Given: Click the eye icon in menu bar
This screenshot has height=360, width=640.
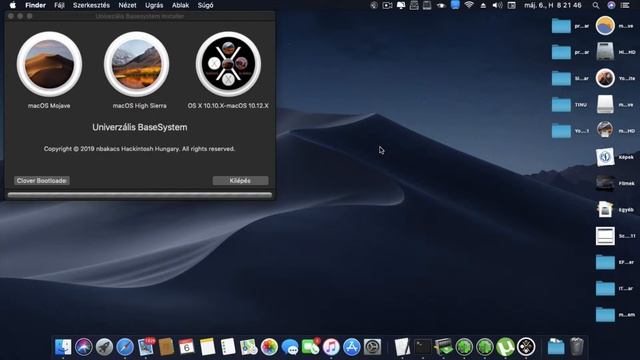Looking at the screenshot, I should tap(441, 5).
